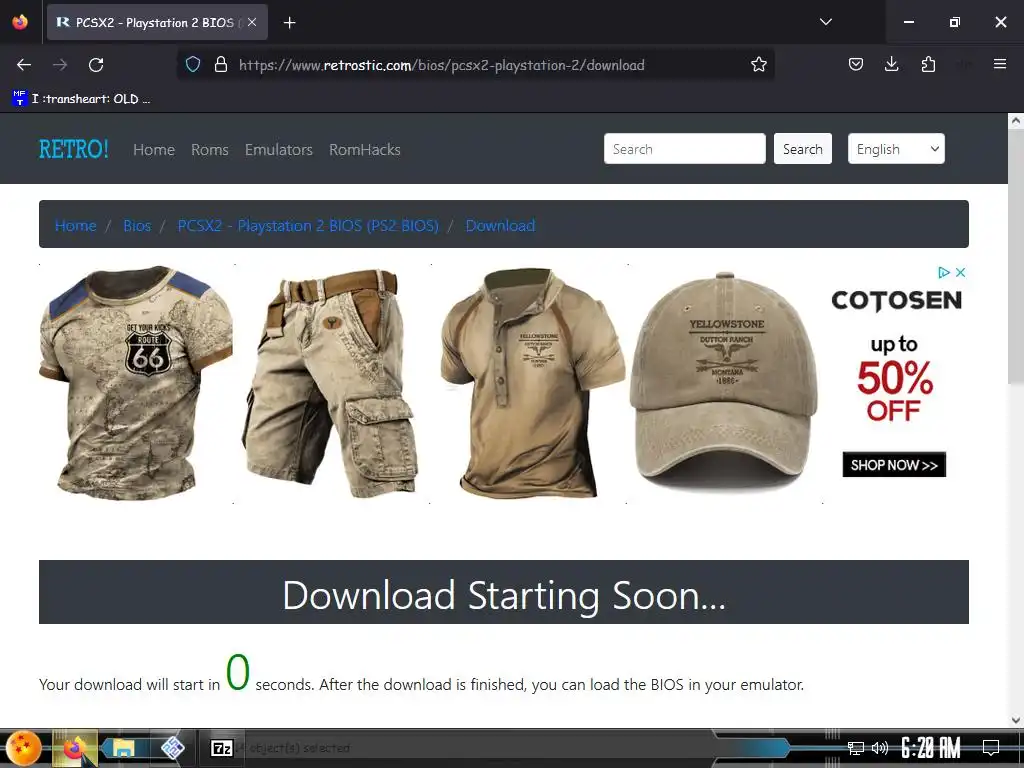Click the RETRO! site logo
Screen dimensions: 1024x768
[x=74, y=149]
